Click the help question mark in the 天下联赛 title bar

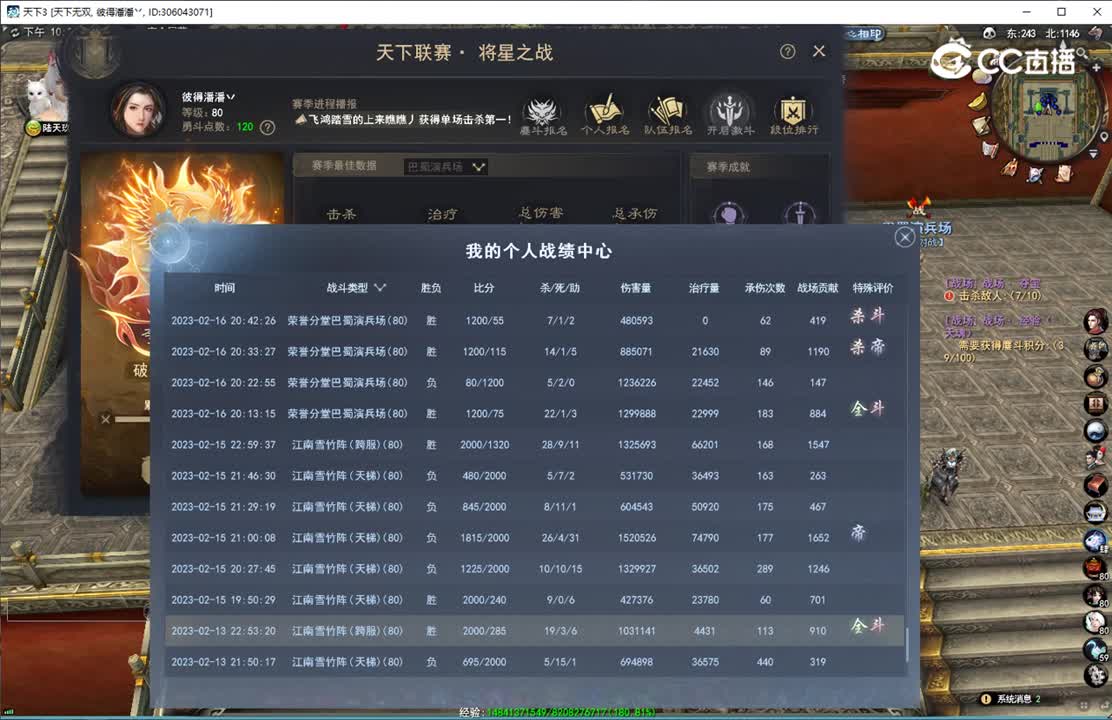(787, 52)
